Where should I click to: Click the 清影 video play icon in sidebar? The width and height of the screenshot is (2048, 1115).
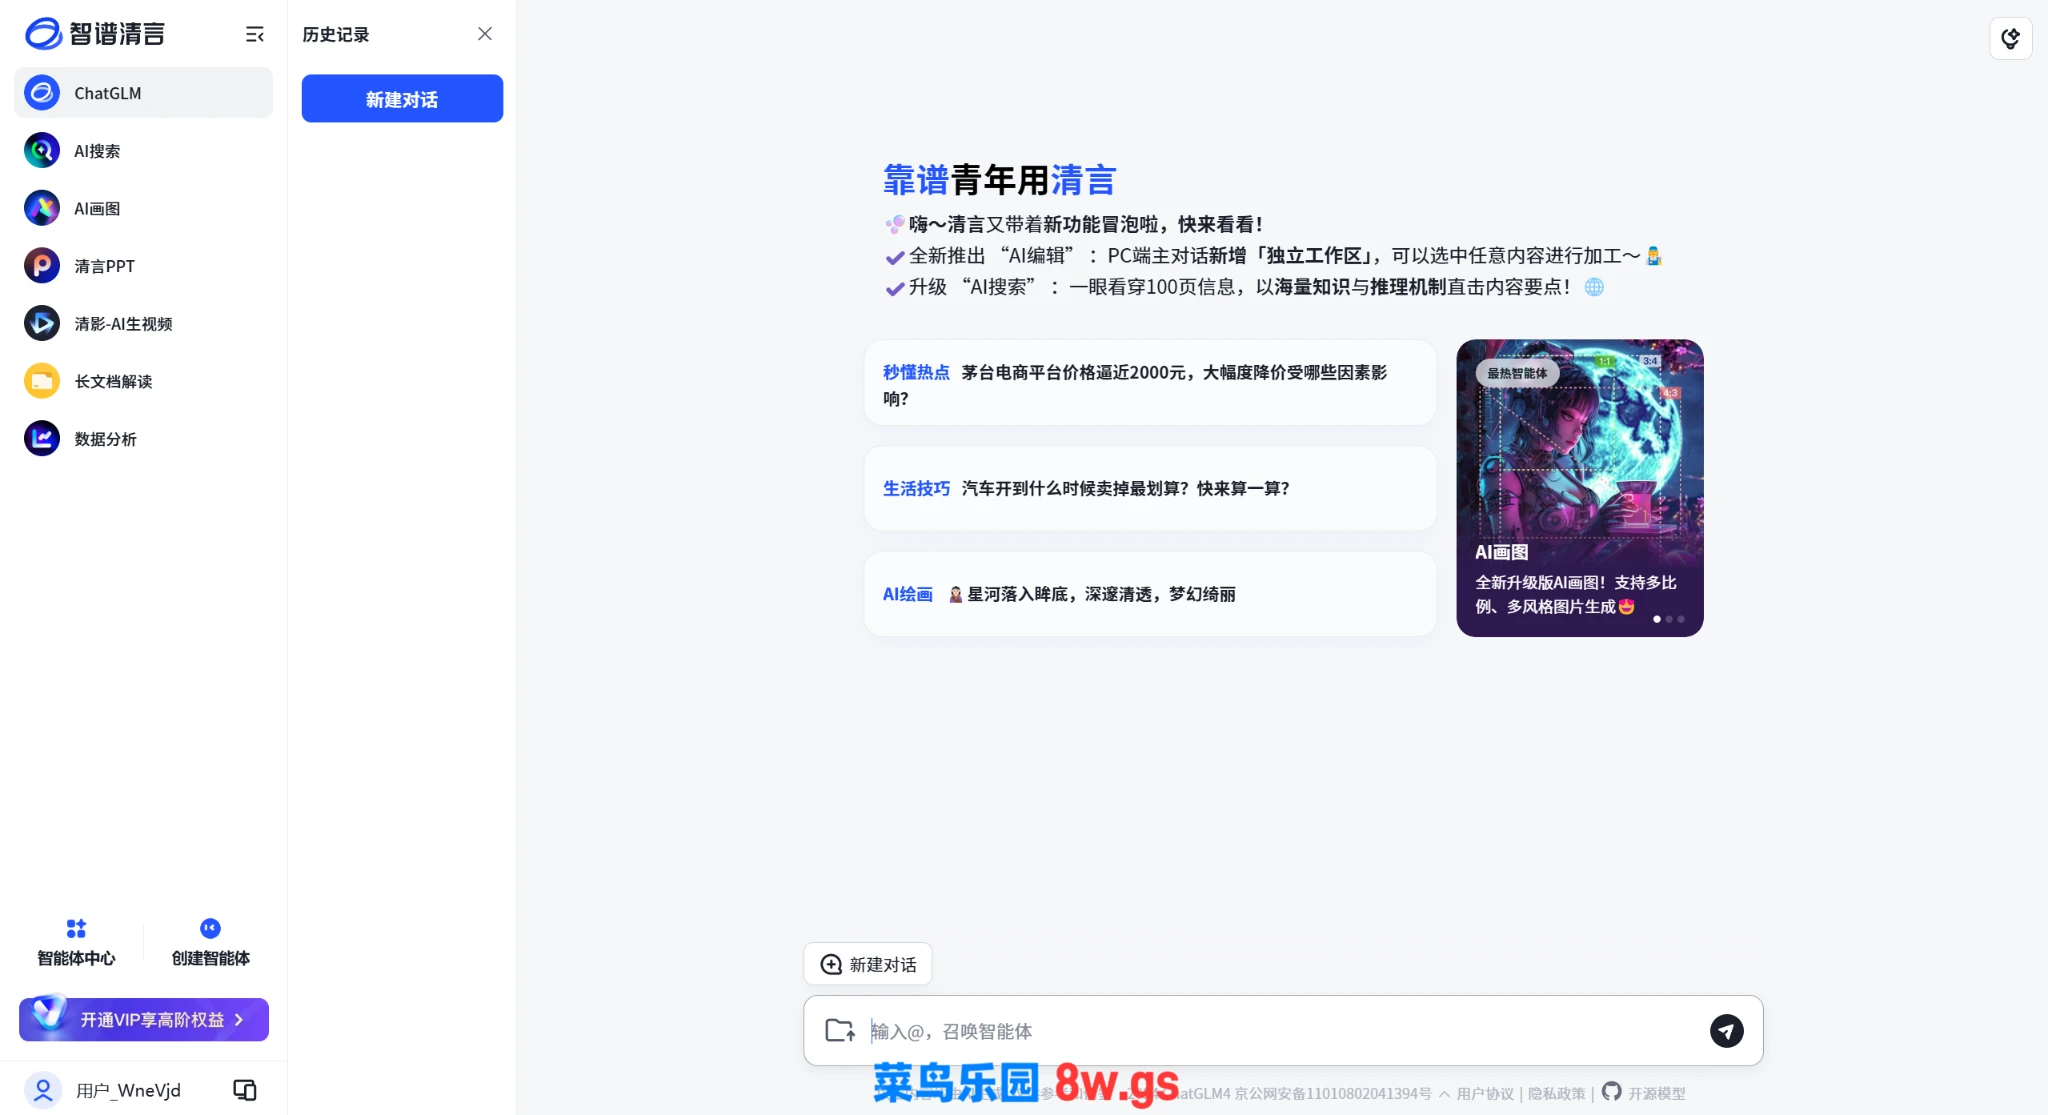tap(42, 324)
